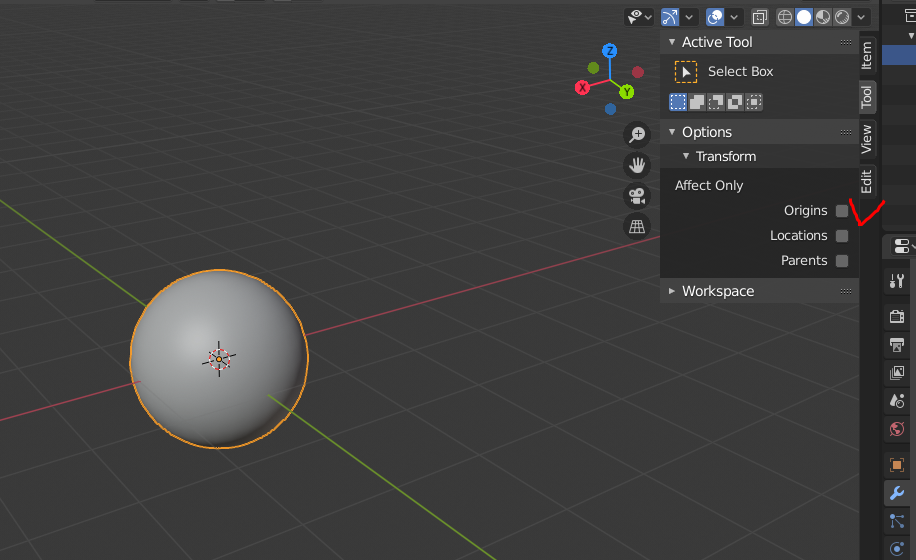Collapse the Options panel
The image size is (916, 560).
coord(672,132)
